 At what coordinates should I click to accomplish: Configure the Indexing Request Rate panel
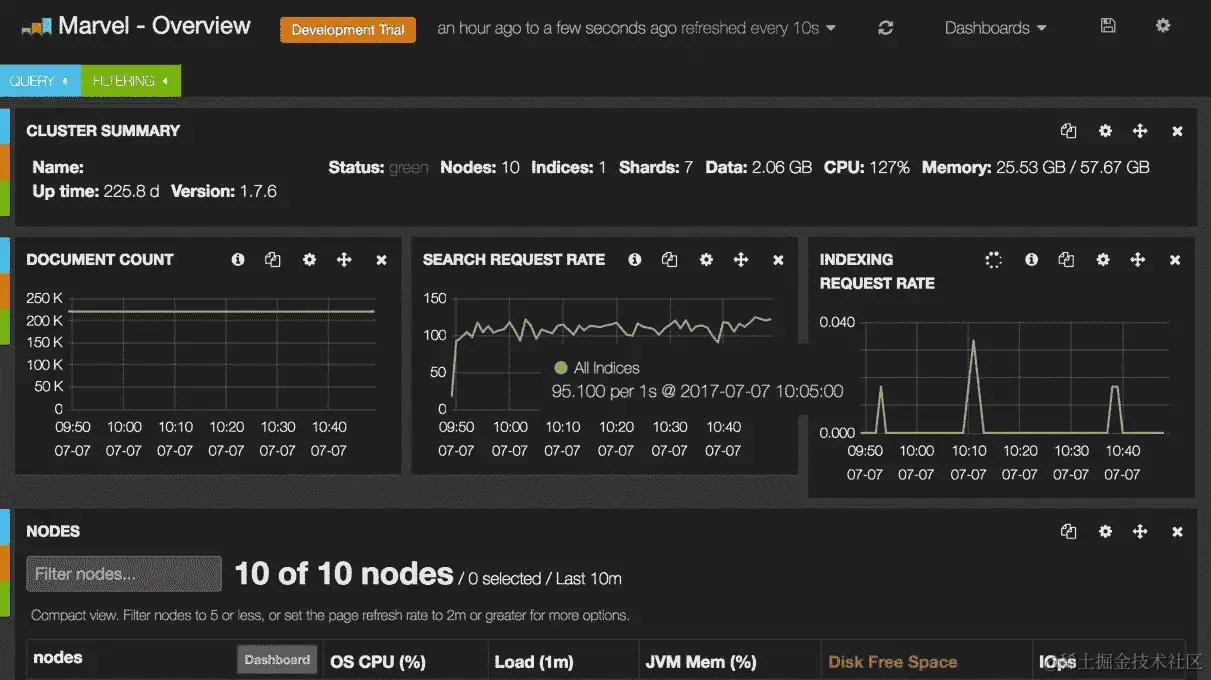coord(1103,259)
